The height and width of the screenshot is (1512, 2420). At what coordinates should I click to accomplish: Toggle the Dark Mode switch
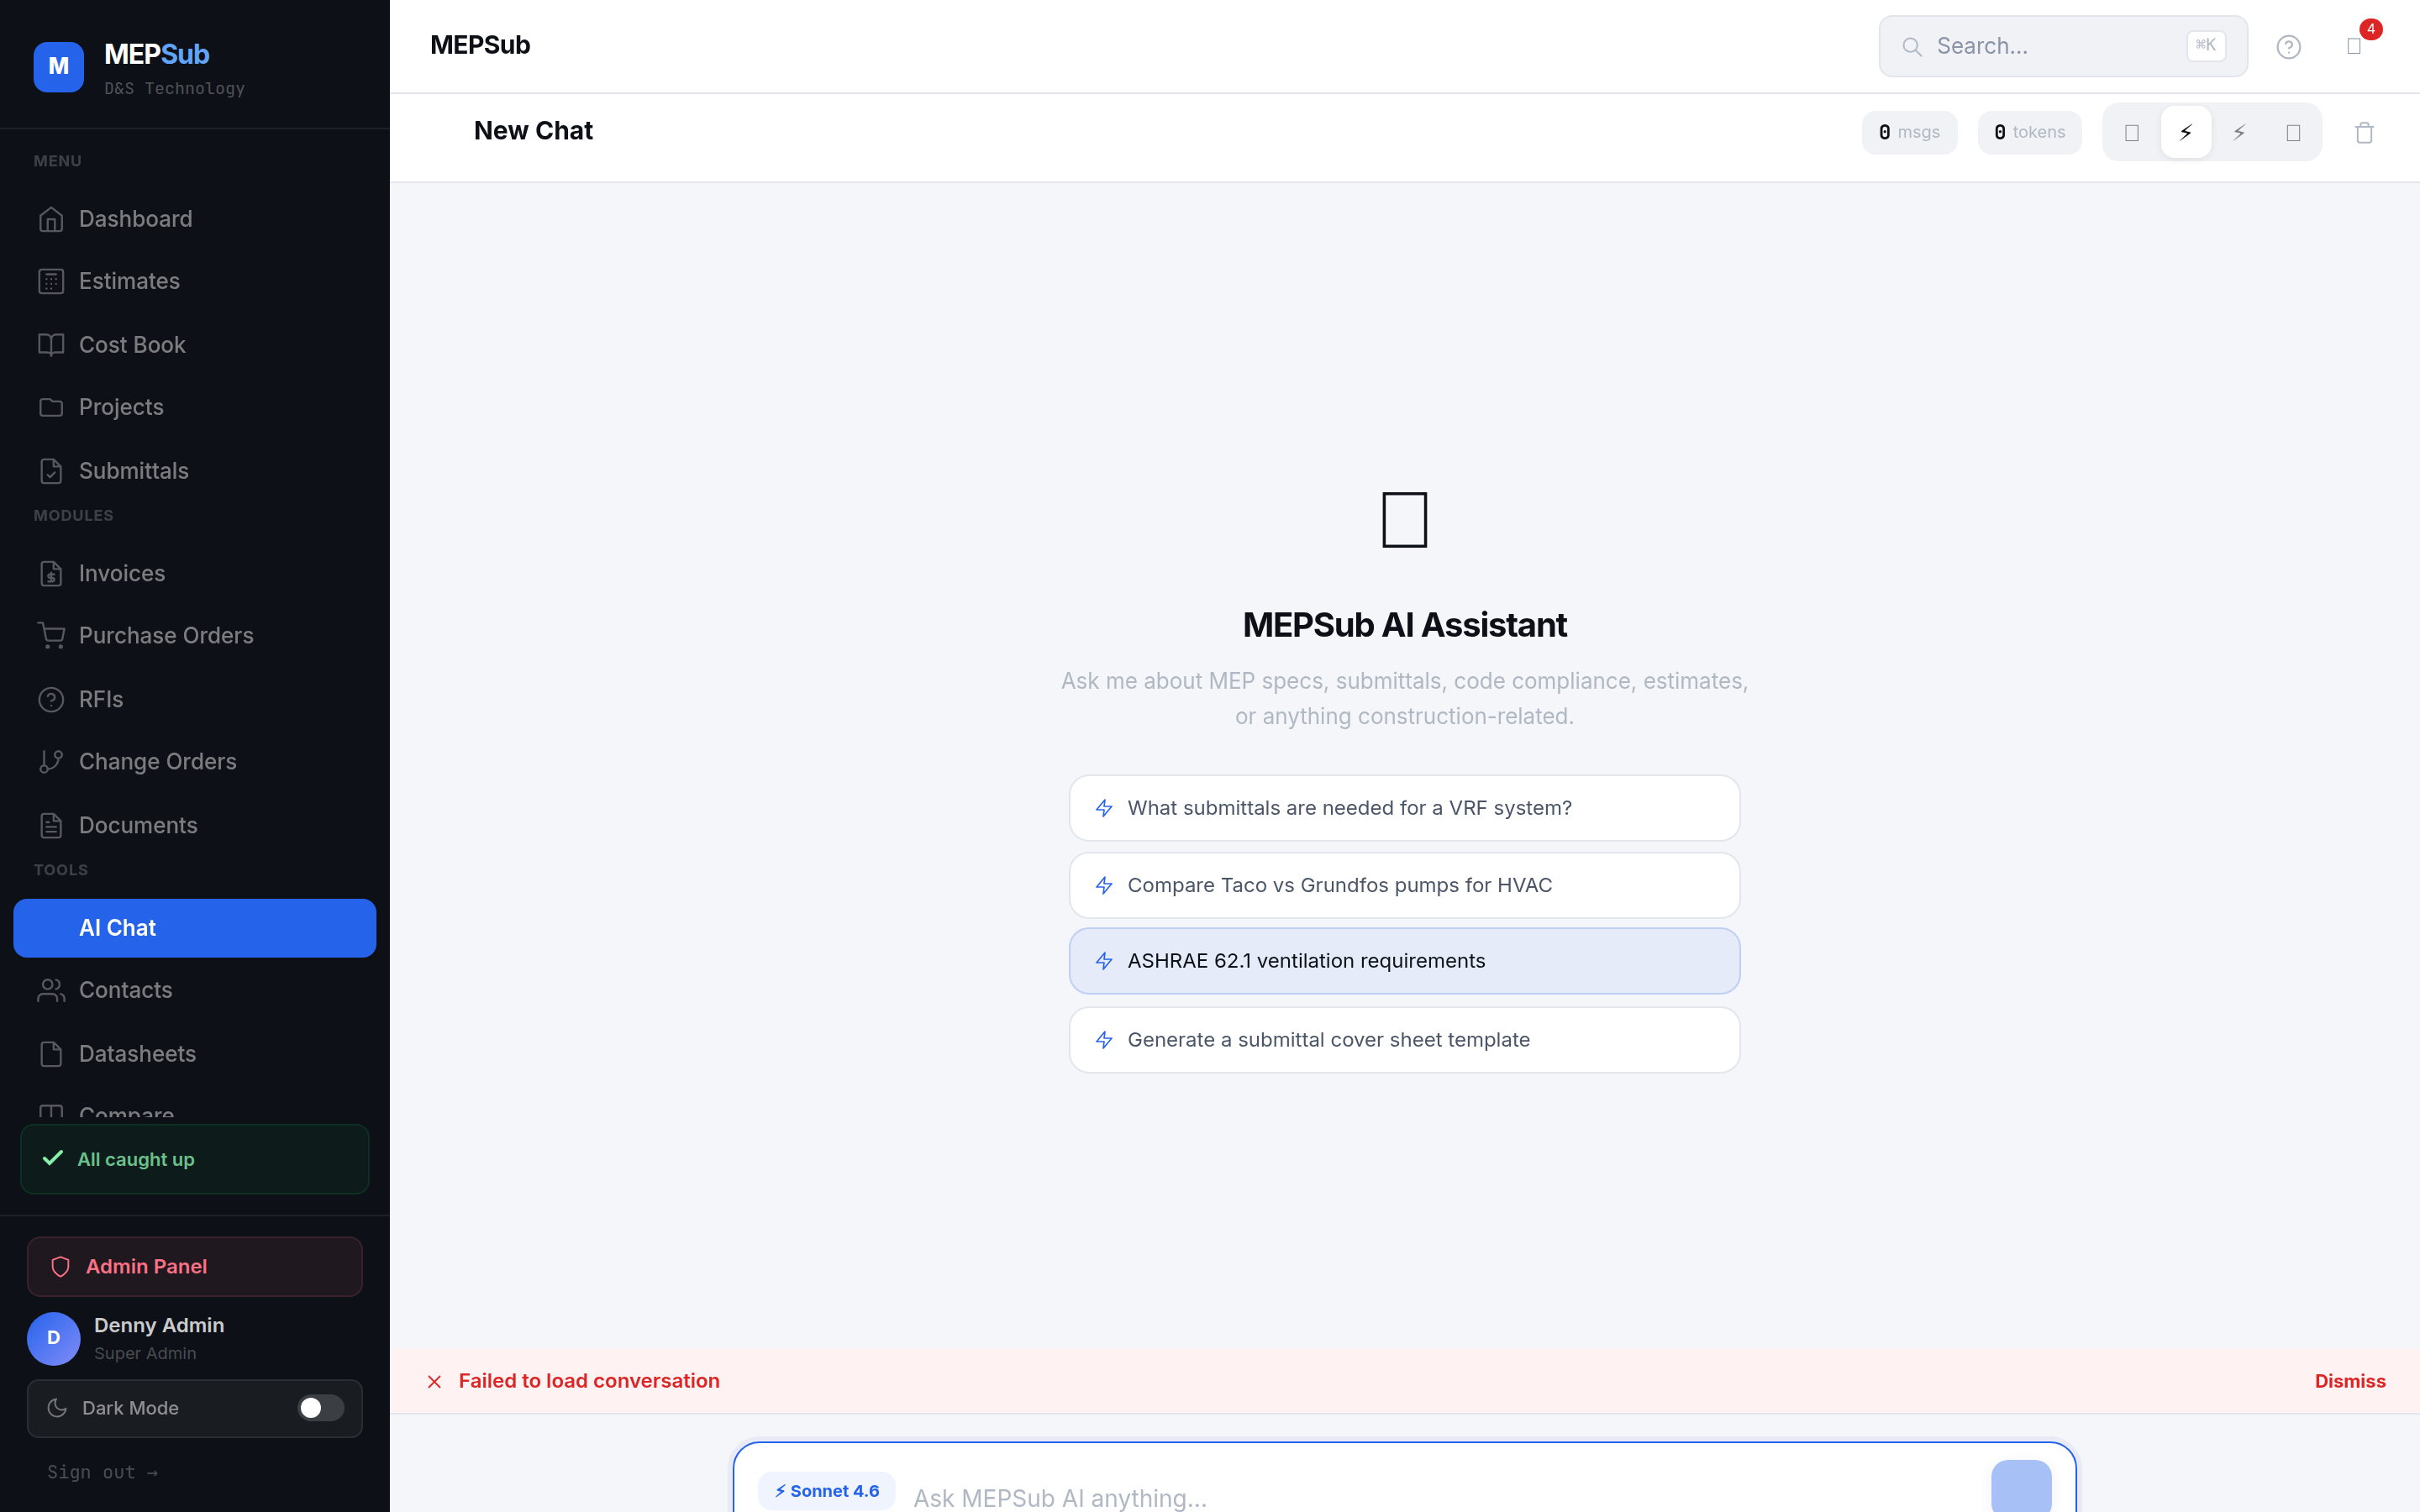(x=320, y=1408)
